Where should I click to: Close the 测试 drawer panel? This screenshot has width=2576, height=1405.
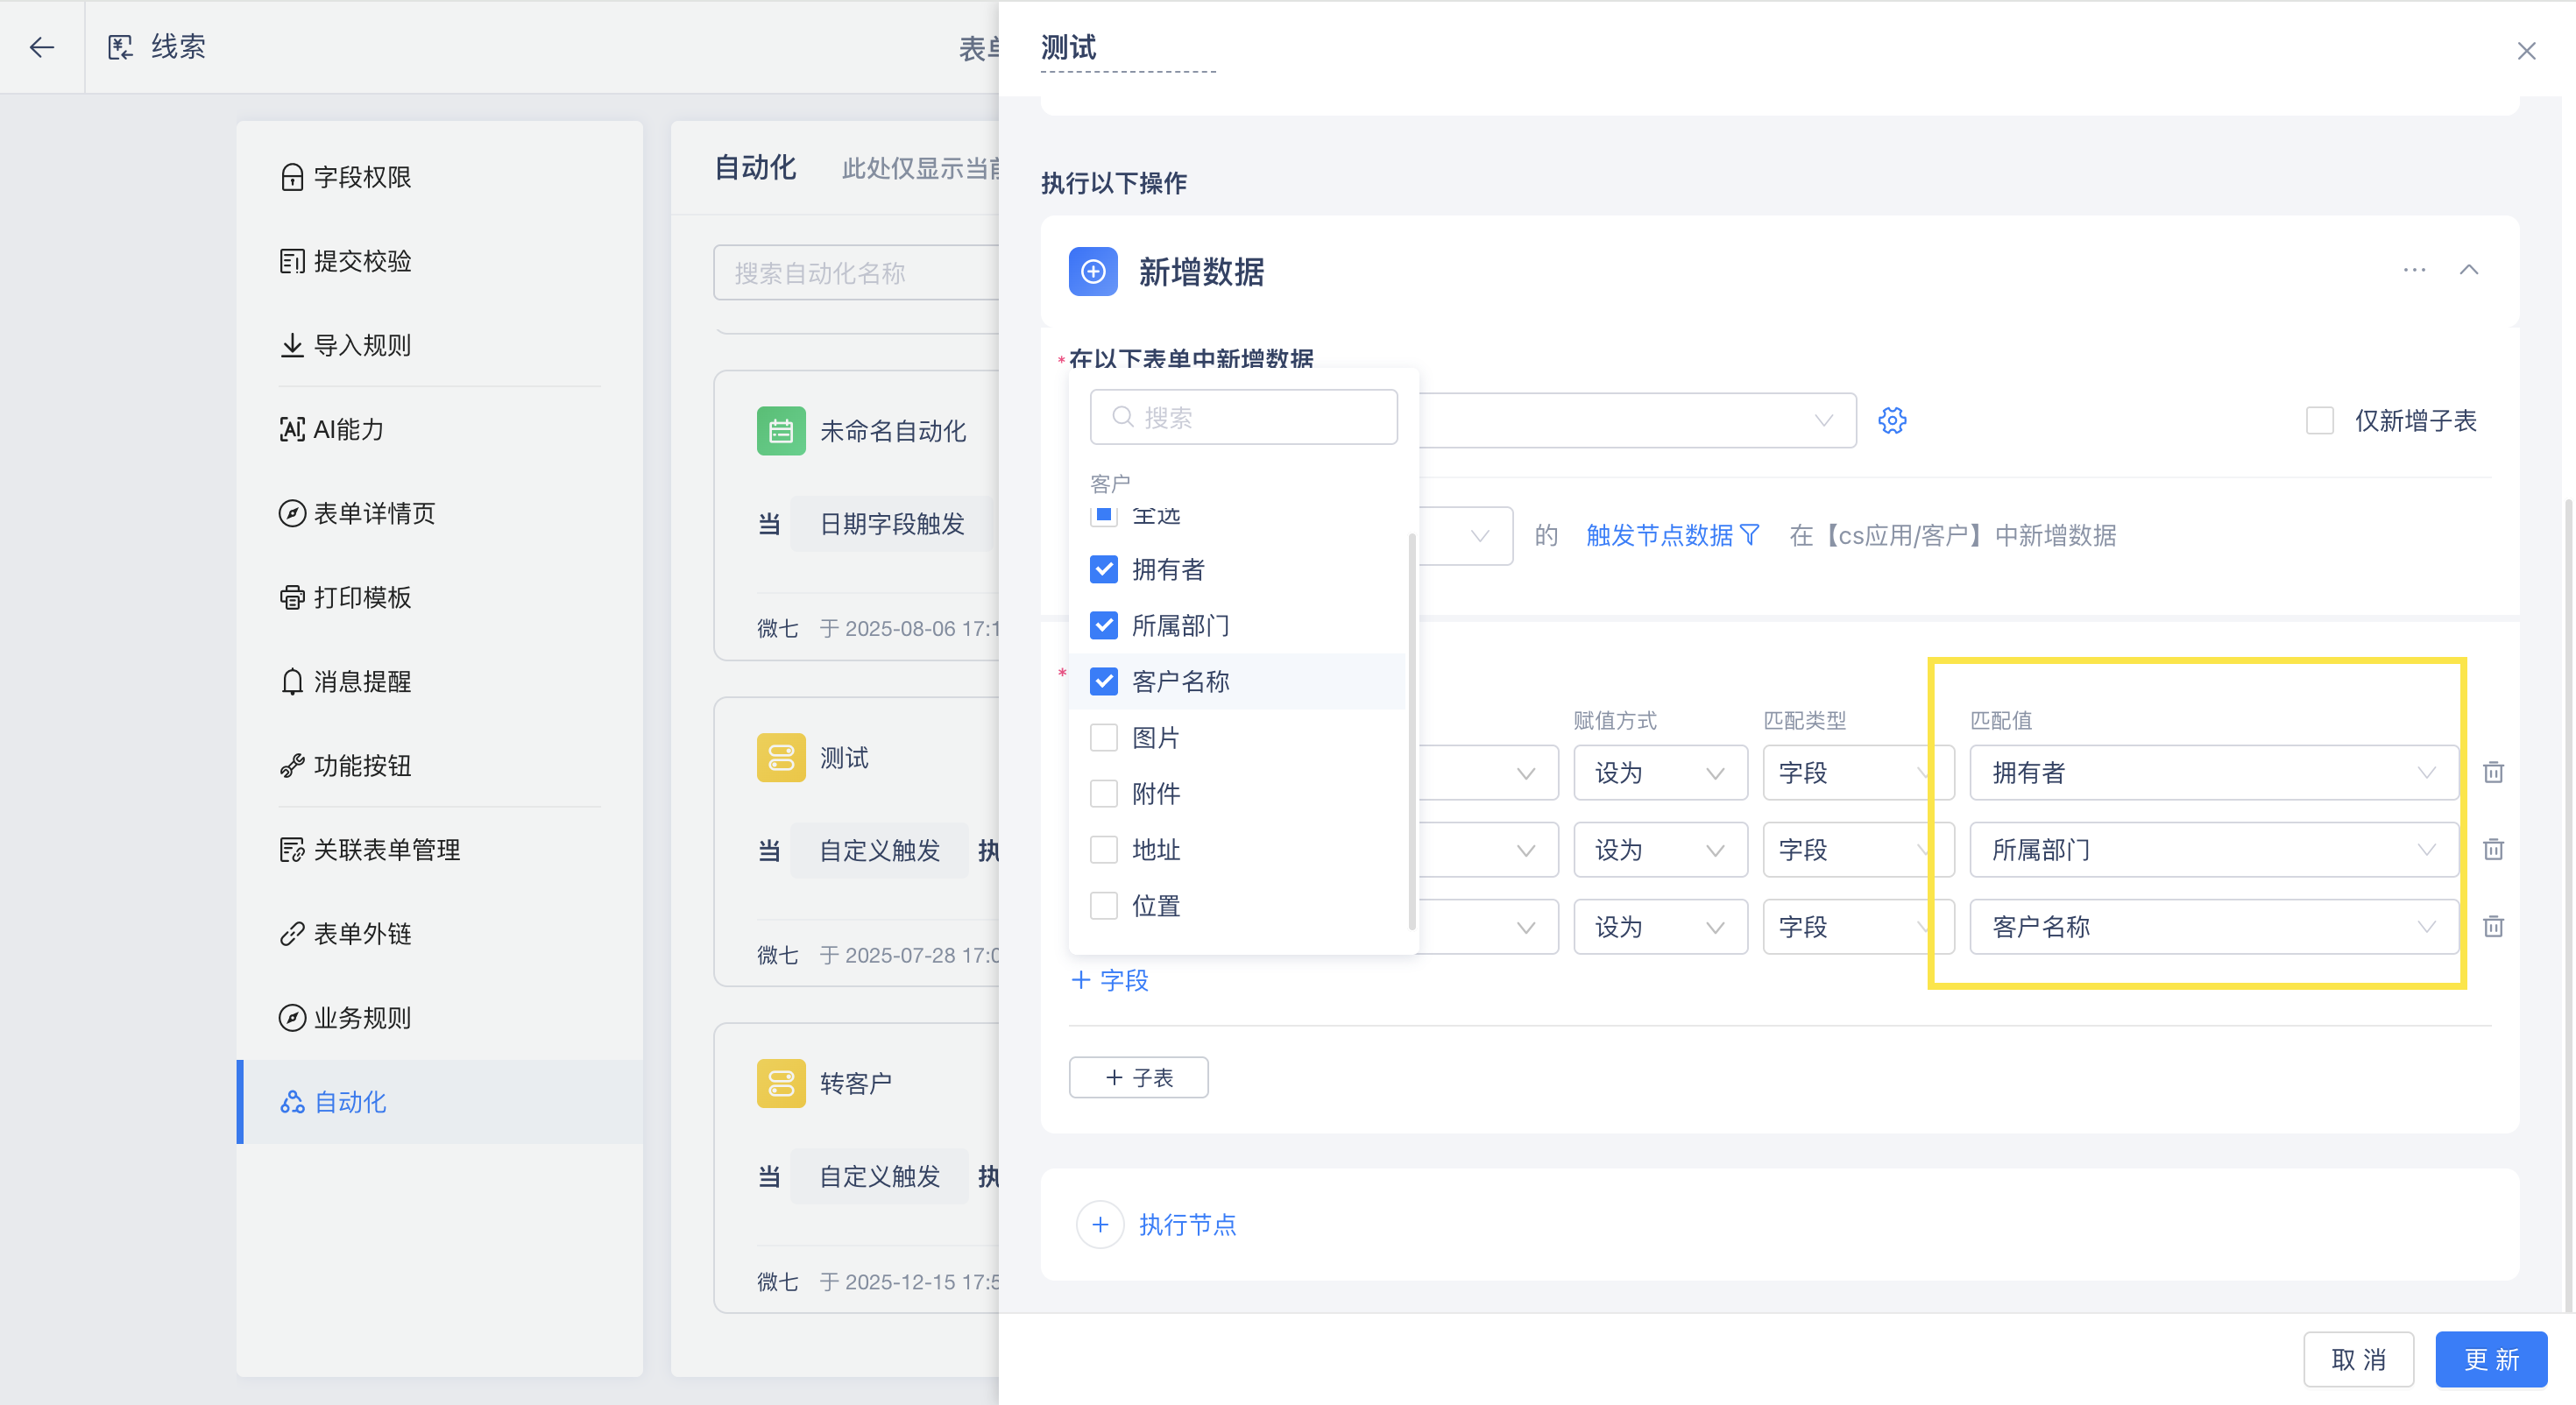[x=2526, y=50]
